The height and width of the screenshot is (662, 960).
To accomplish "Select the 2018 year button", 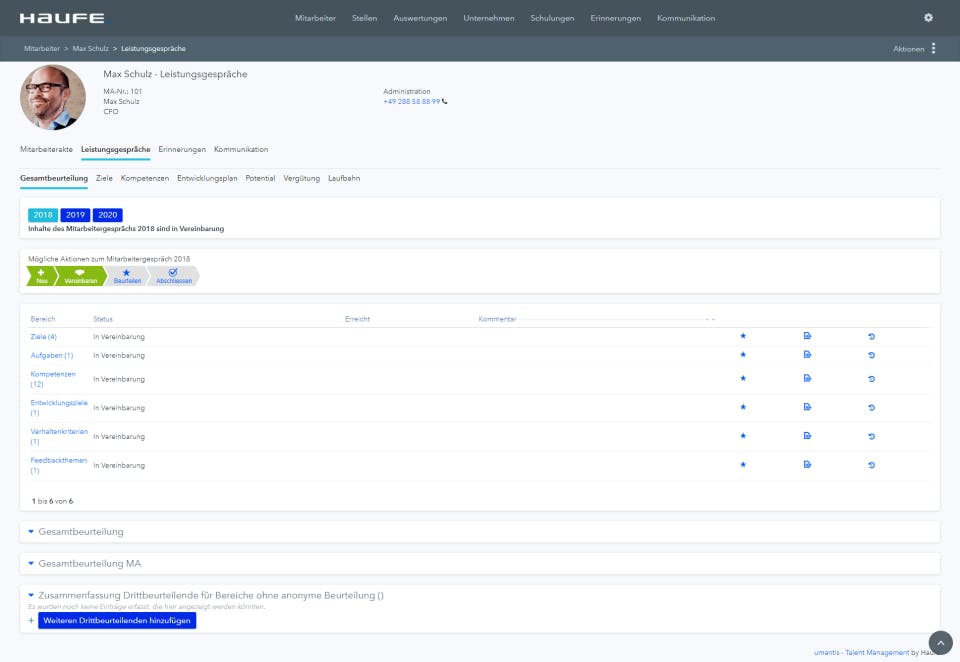I will (x=43, y=215).
